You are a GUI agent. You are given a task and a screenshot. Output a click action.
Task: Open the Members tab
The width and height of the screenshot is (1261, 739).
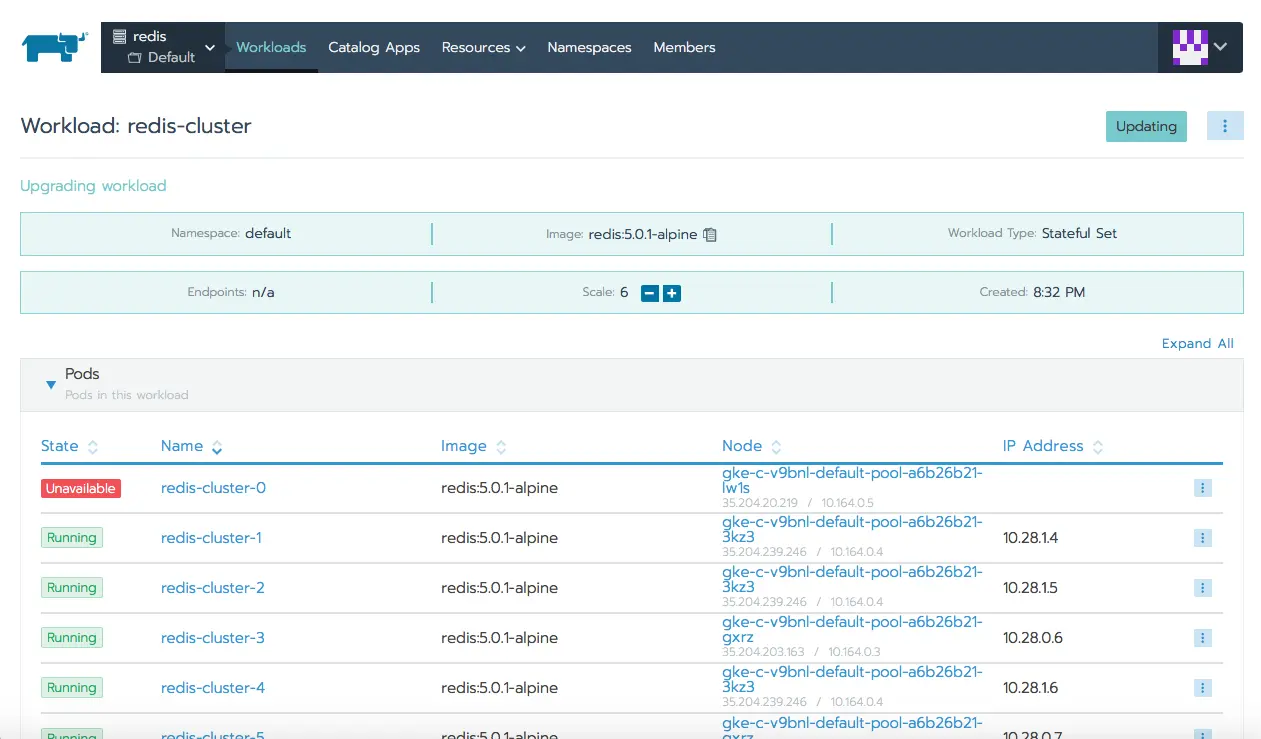tap(684, 47)
